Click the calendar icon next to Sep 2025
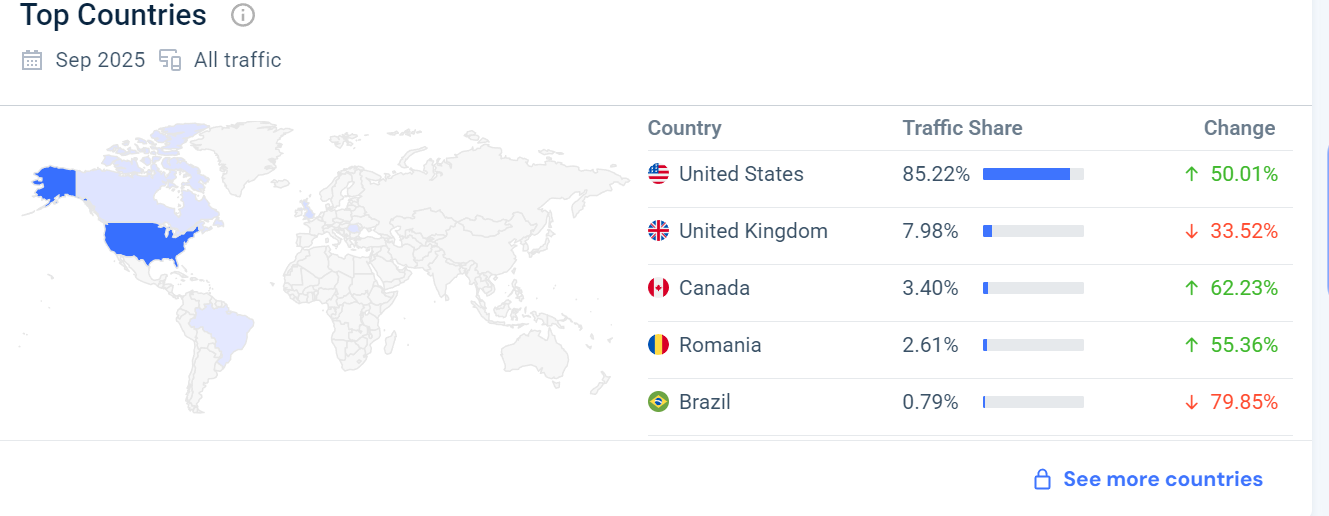Image resolution: width=1329 pixels, height=516 pixels. [x=32, y=60]
